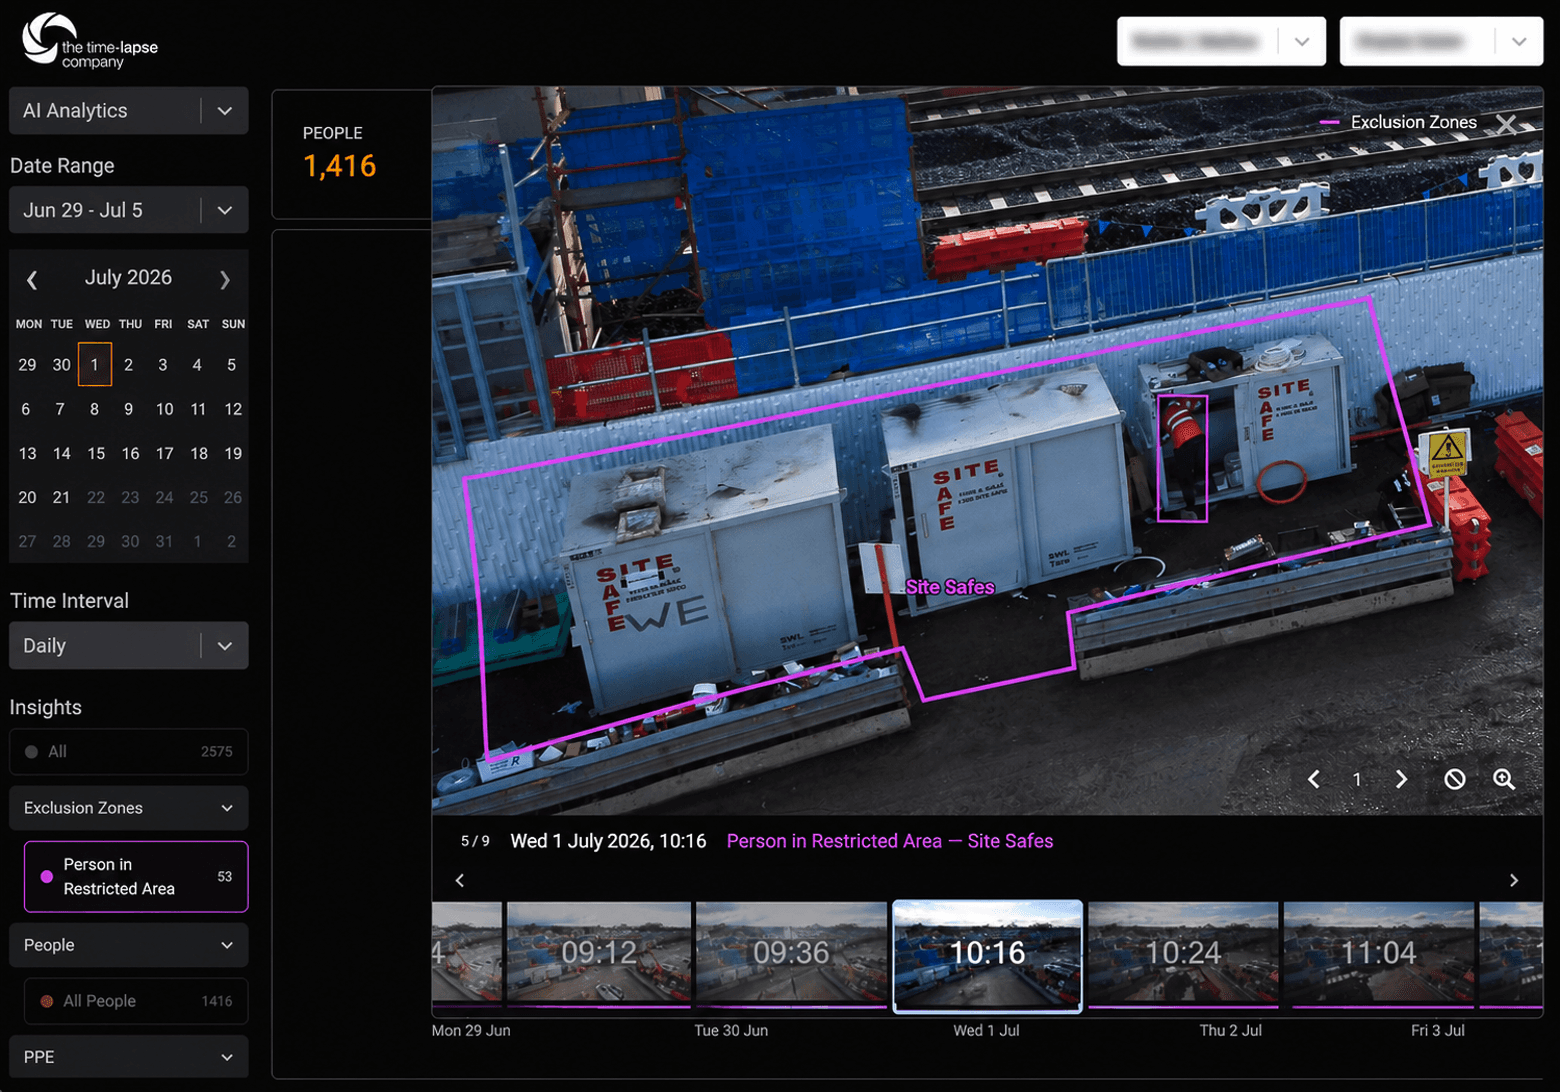Click the zoom in magnifier icon
This screenshot has height=1092, width=1560.
(1504, 779)
